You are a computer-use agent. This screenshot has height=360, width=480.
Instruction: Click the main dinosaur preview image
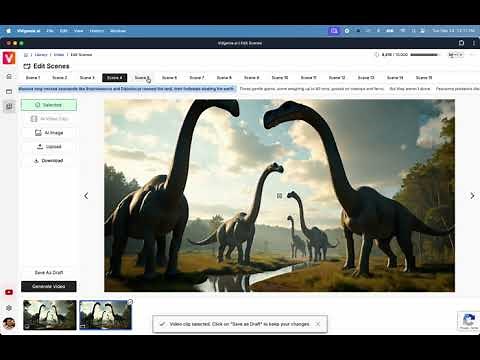(279, 196)
